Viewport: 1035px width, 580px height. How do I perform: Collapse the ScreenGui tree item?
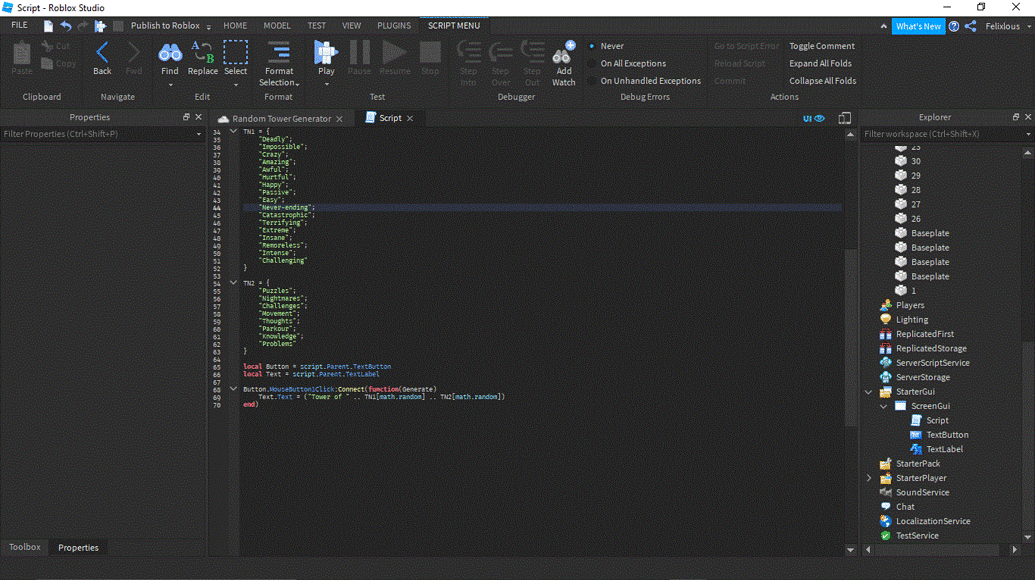(x=882, y=406)
